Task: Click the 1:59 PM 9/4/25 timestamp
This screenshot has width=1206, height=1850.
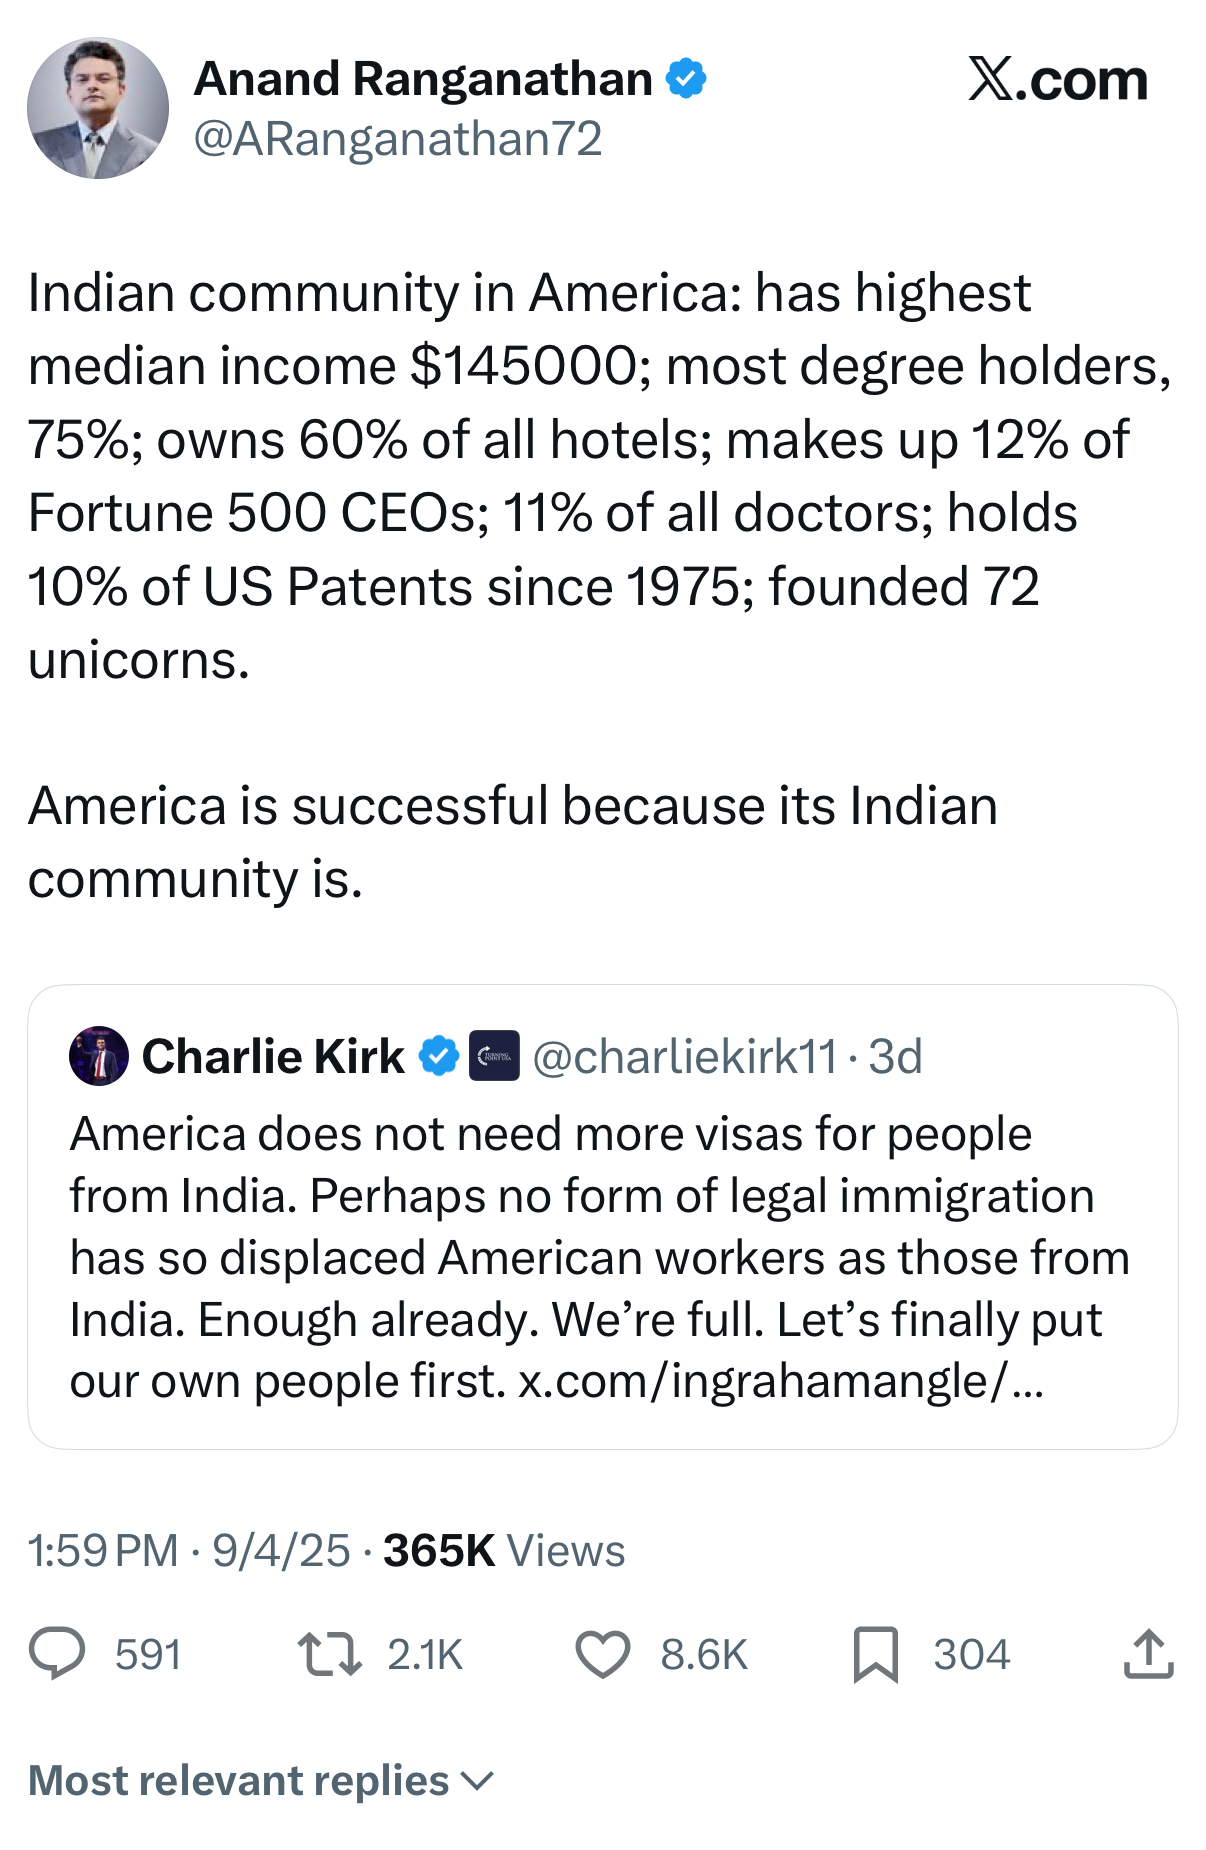Action: pyautogui.click(x=189, y=1551)
